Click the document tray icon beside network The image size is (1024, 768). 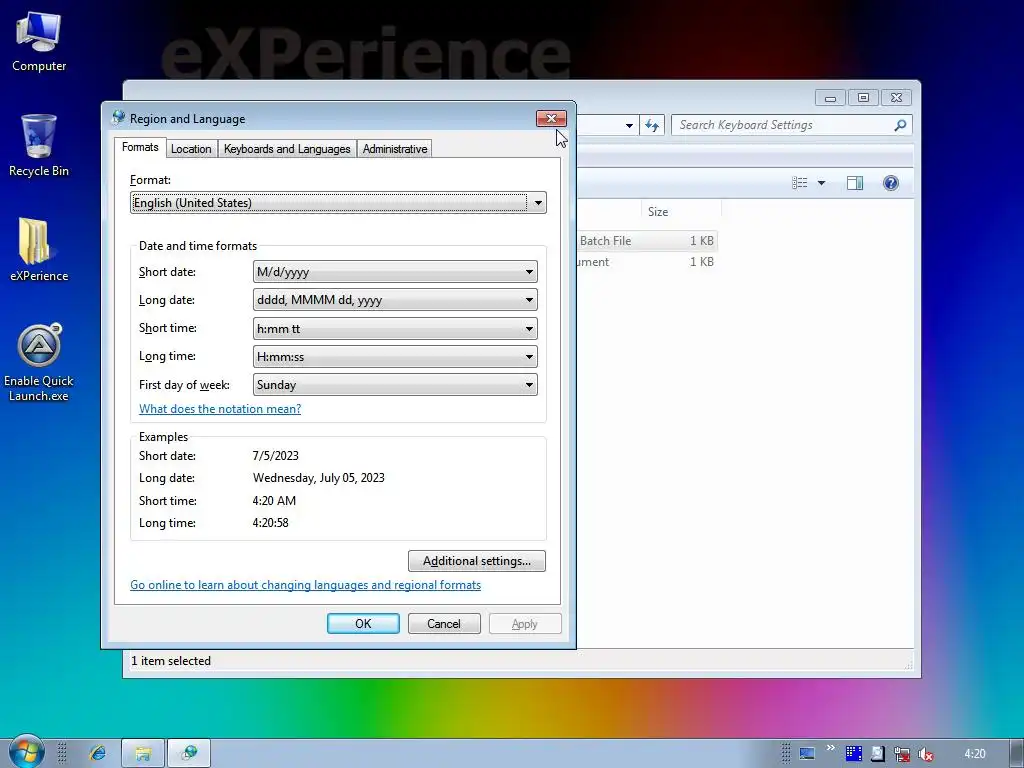point(878,754)
